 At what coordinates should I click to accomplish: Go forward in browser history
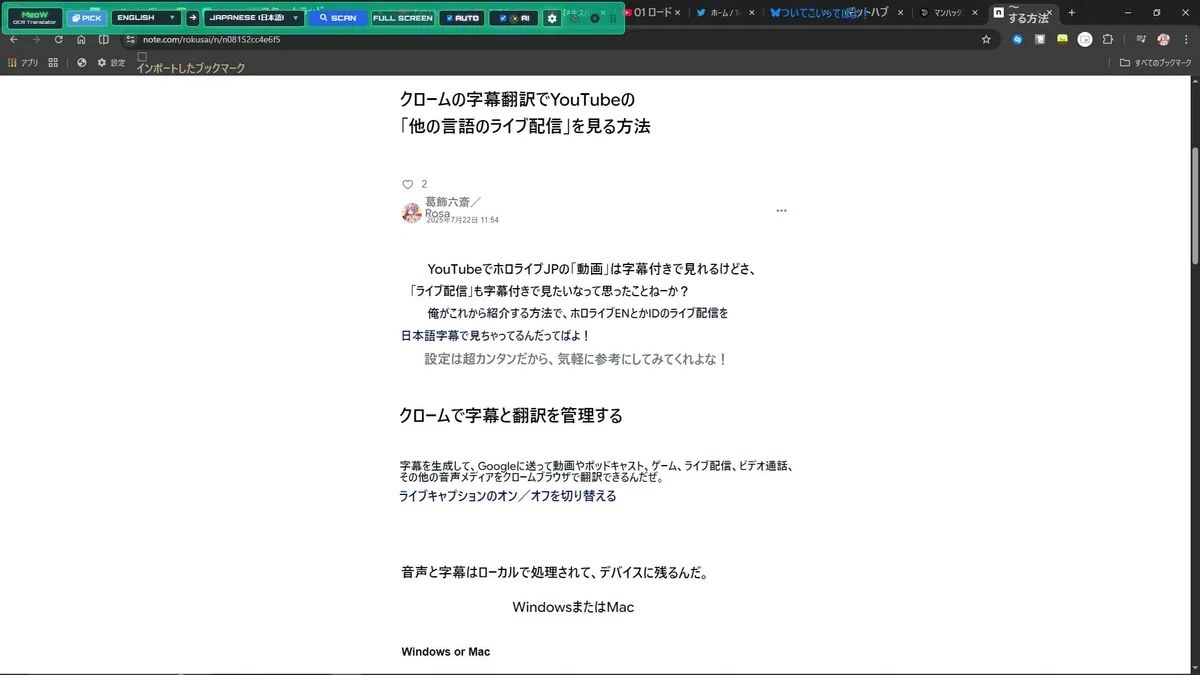[x=37, y=39]
